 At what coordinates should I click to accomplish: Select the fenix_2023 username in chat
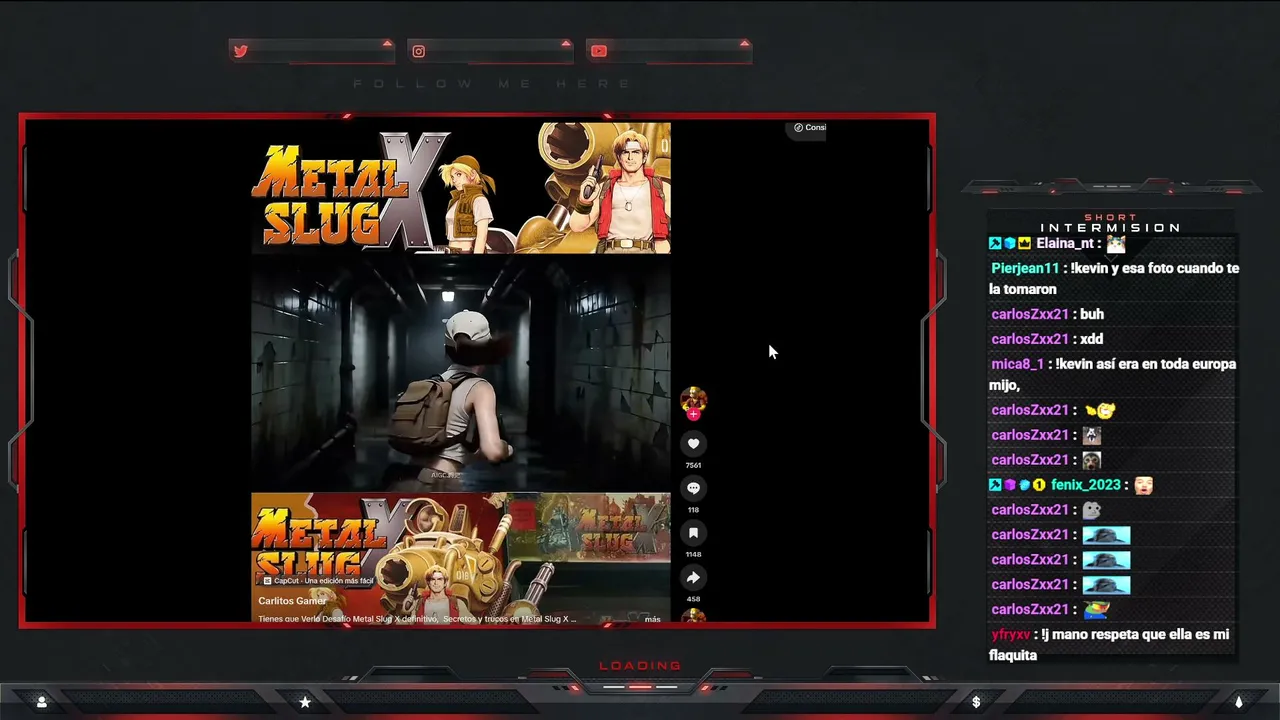(x=1086, y=485)
